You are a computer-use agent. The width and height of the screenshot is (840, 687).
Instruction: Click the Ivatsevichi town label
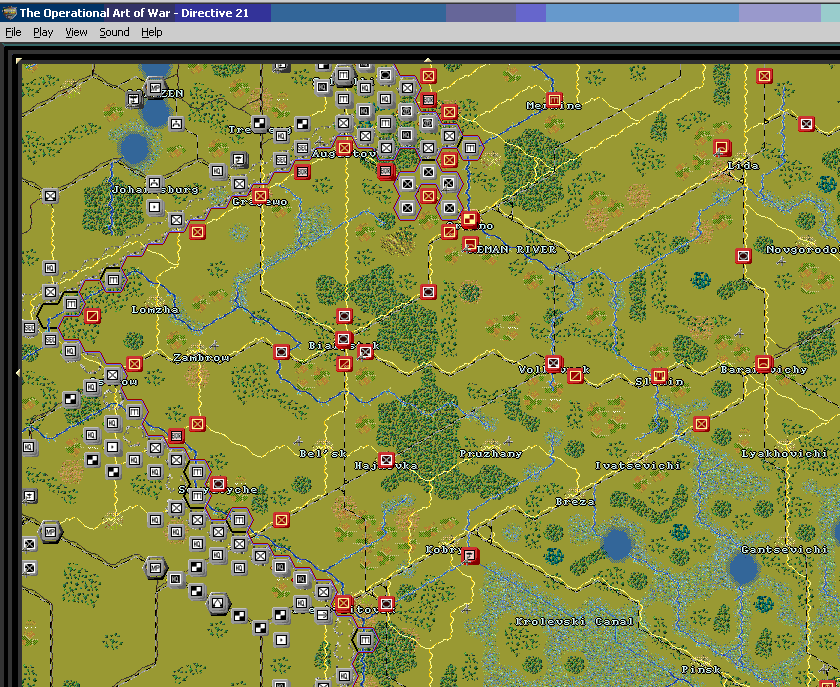point(638,465)
